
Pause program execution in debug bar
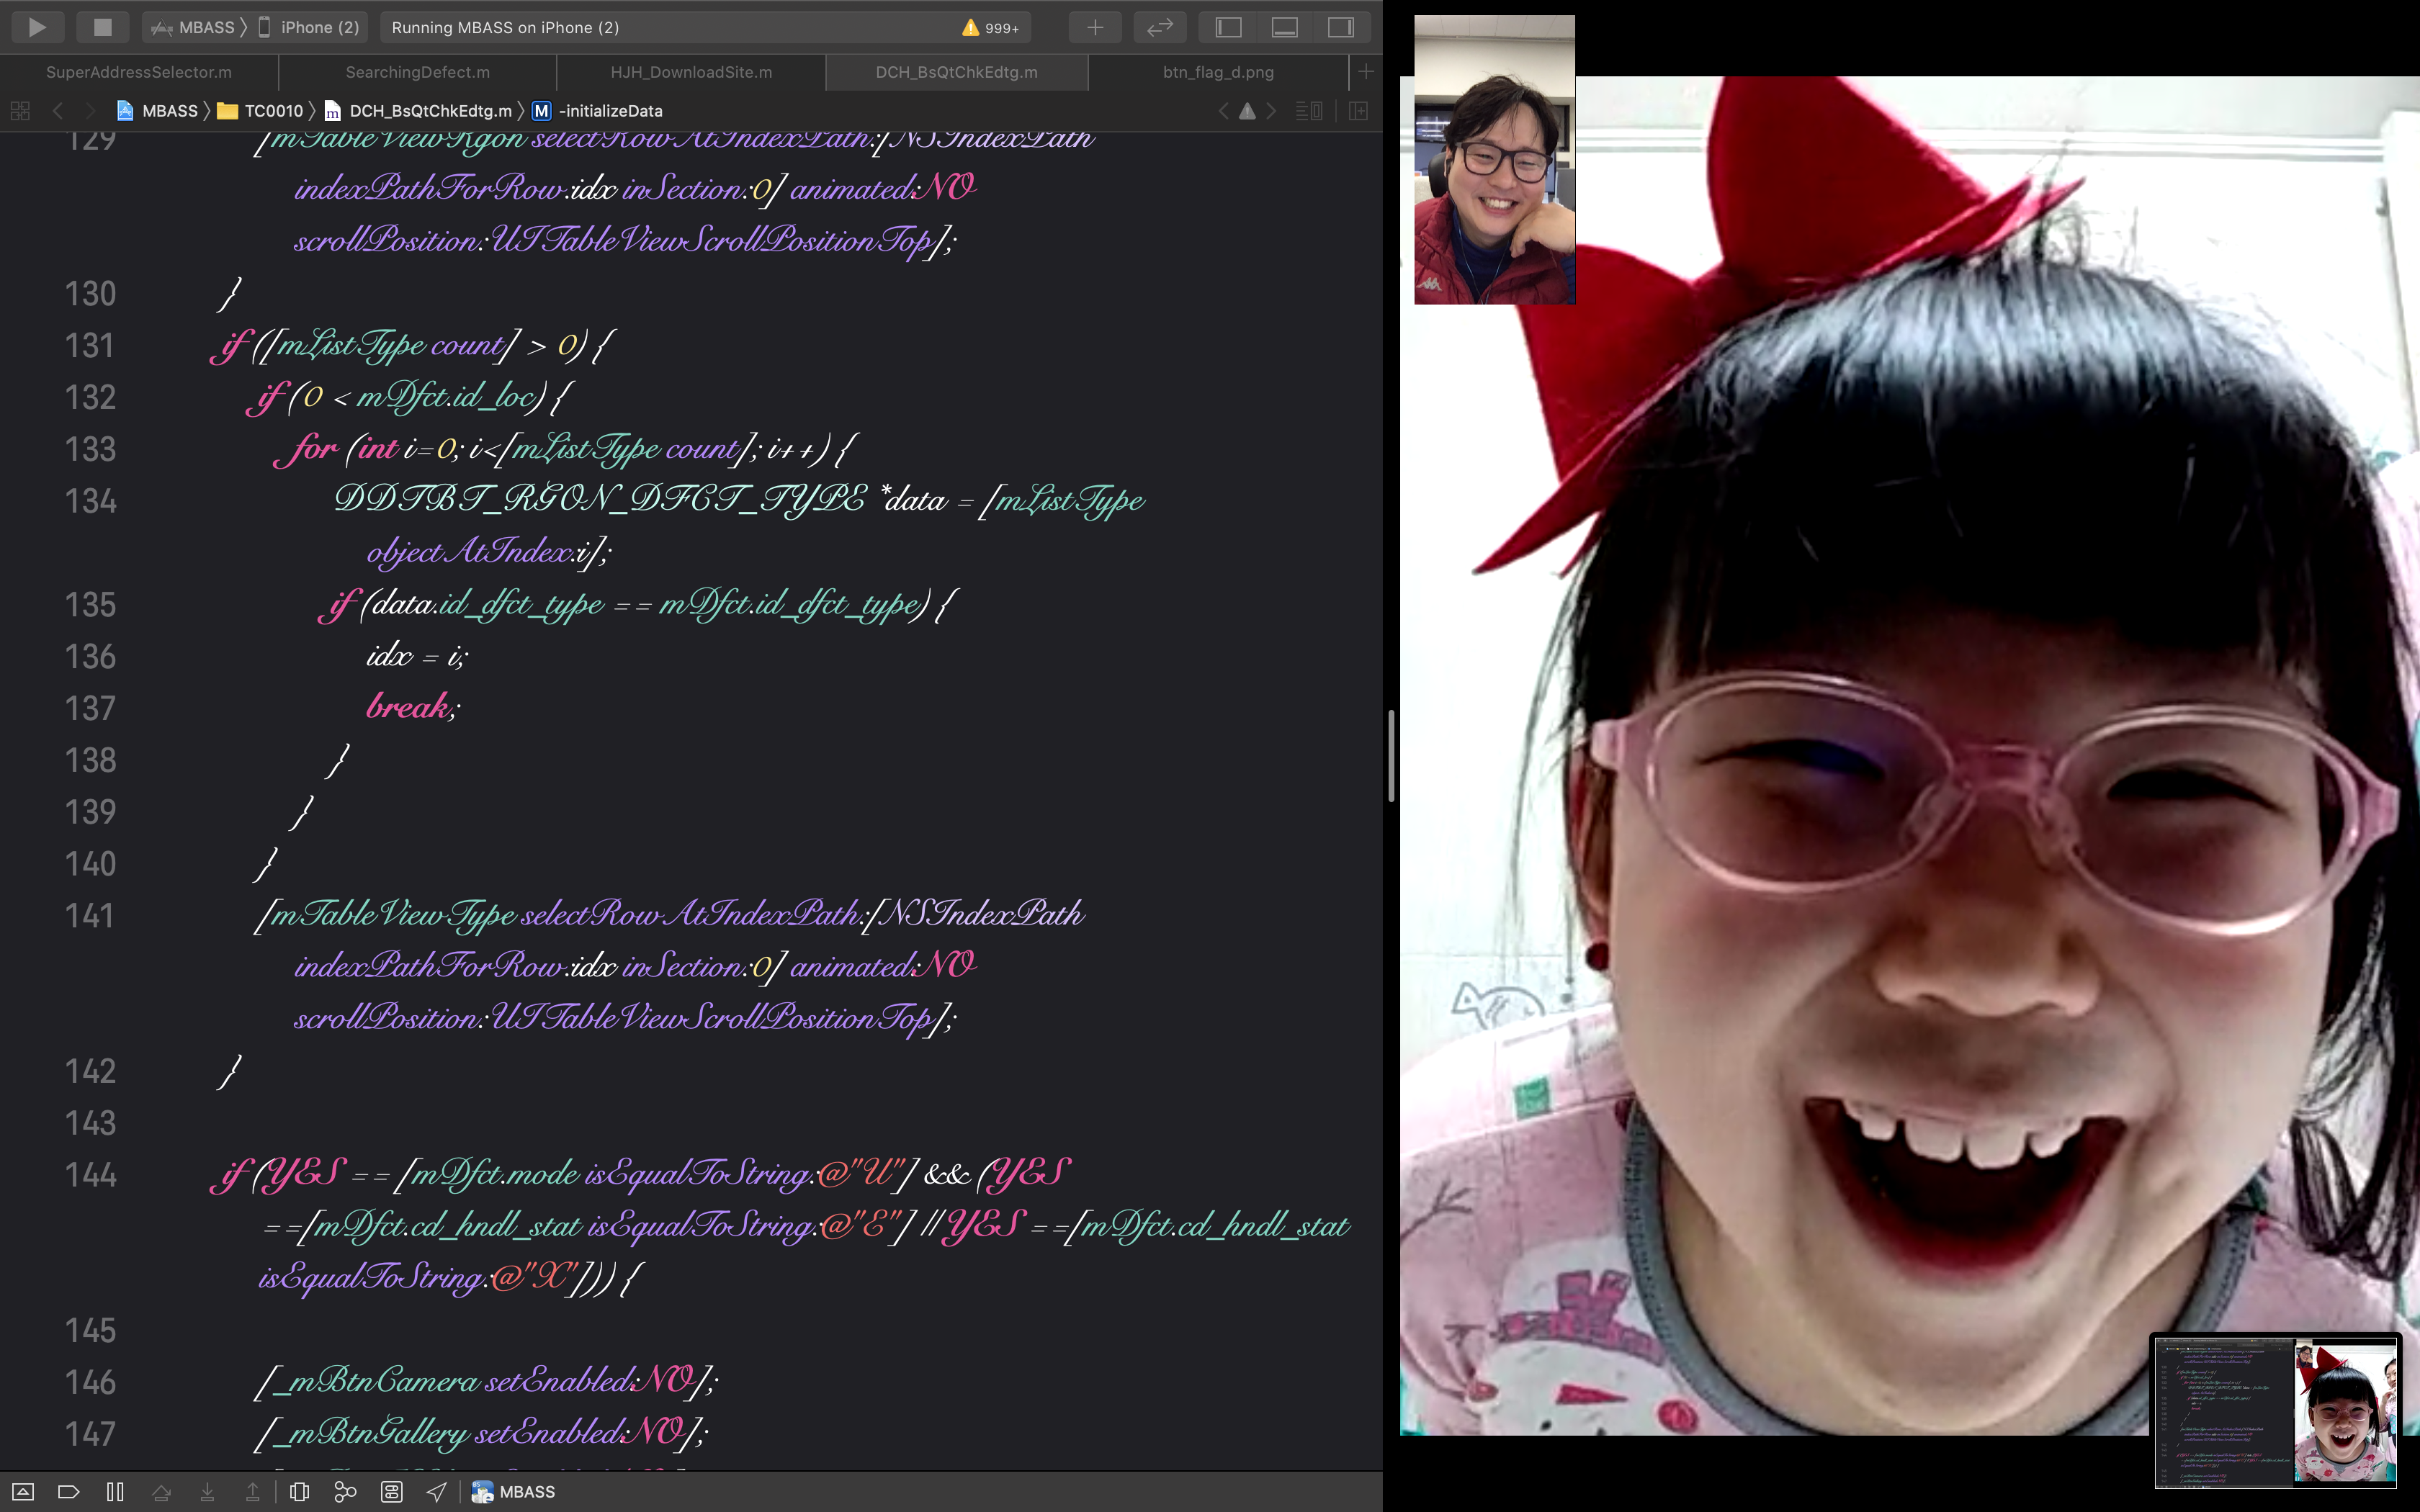(x=115, y=1491)
